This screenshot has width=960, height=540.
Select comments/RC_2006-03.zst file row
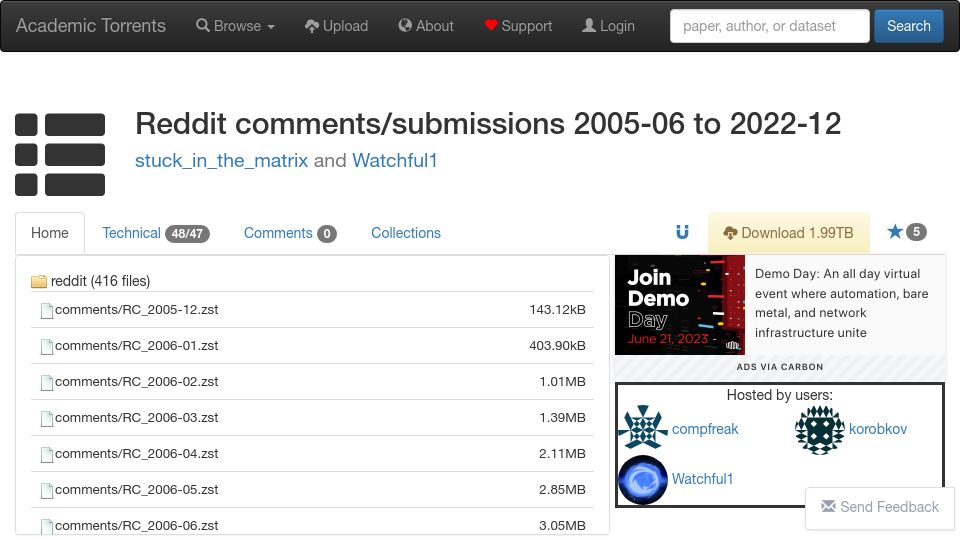point(312,418)
